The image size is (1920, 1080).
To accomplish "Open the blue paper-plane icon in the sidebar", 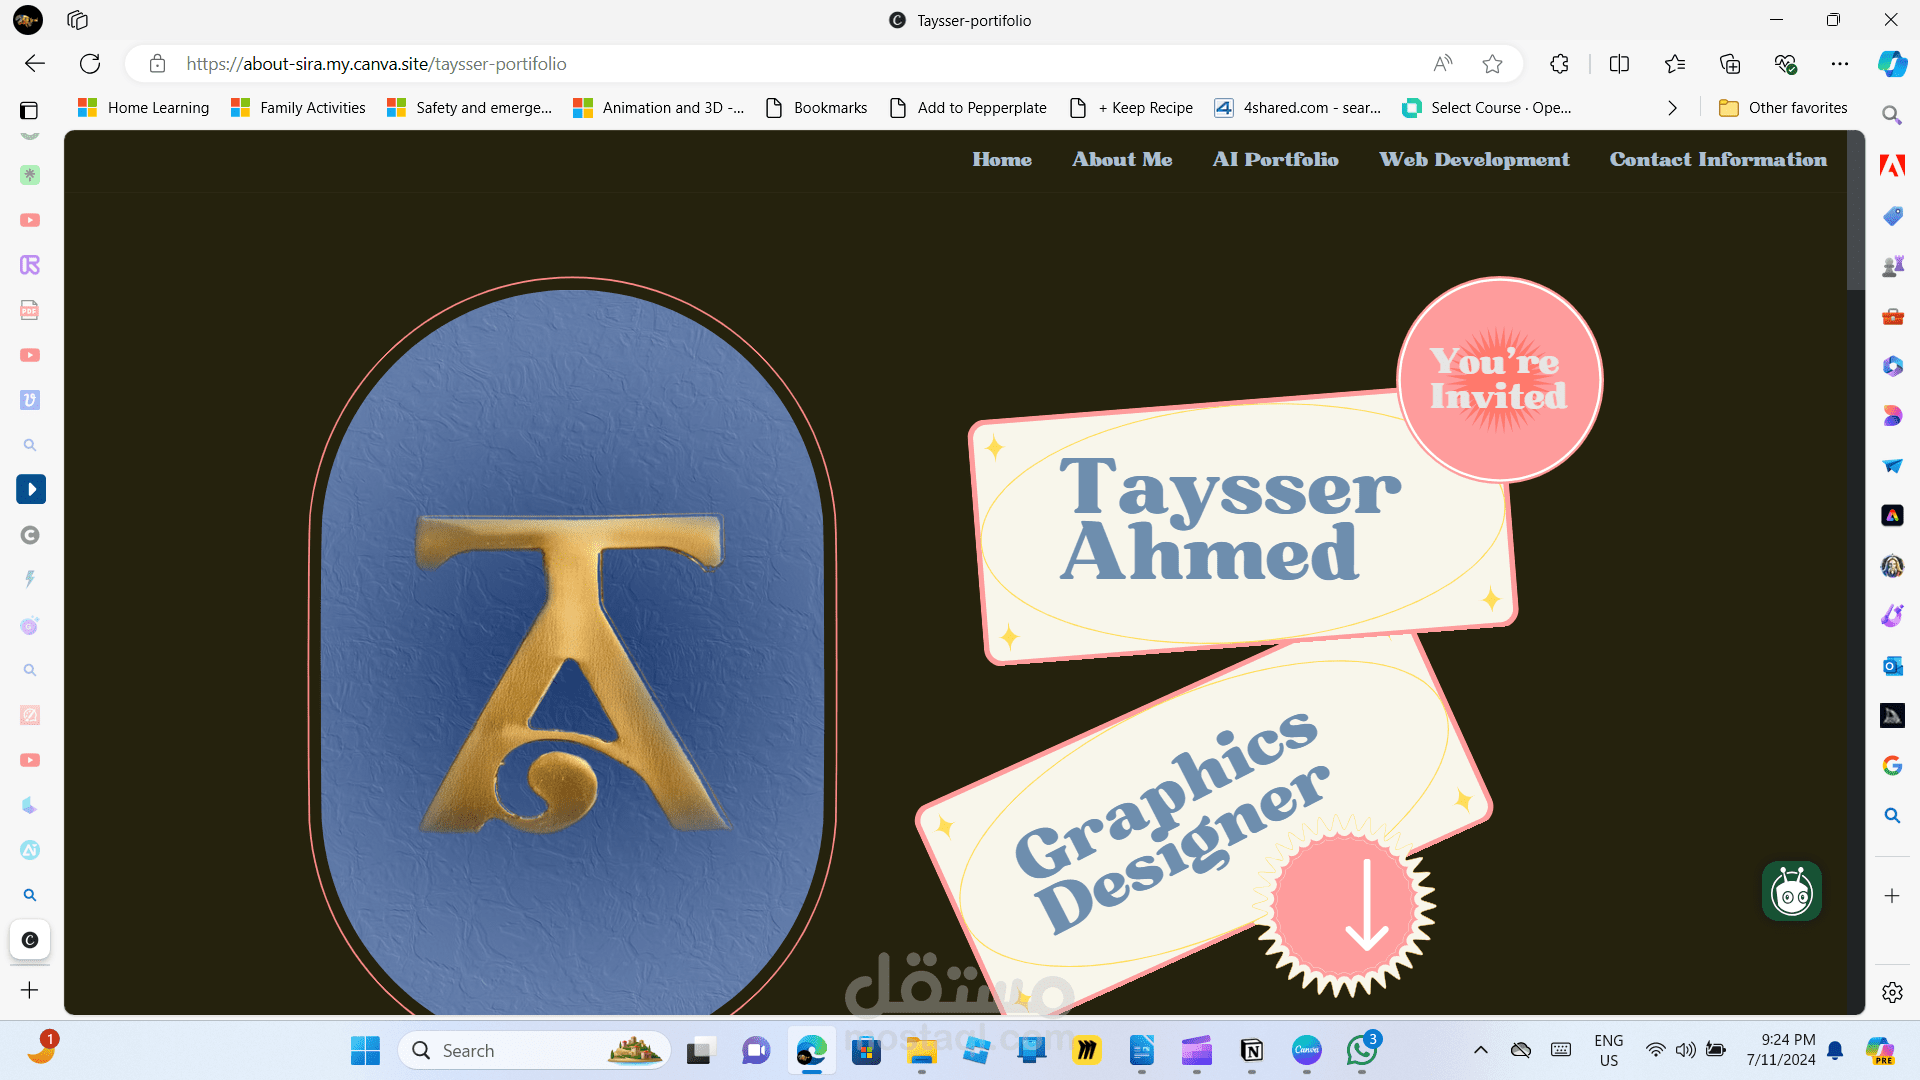I will tap(1892, 466).
